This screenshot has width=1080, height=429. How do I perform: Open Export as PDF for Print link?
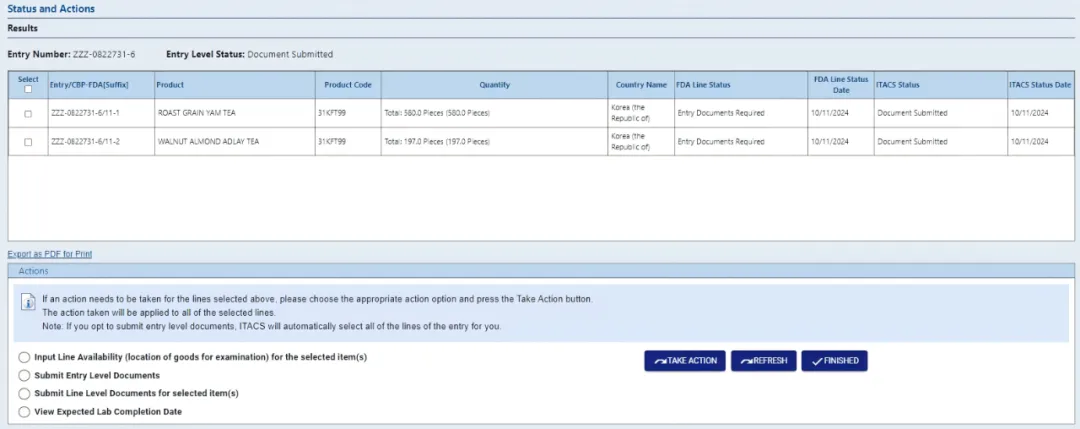49,254
